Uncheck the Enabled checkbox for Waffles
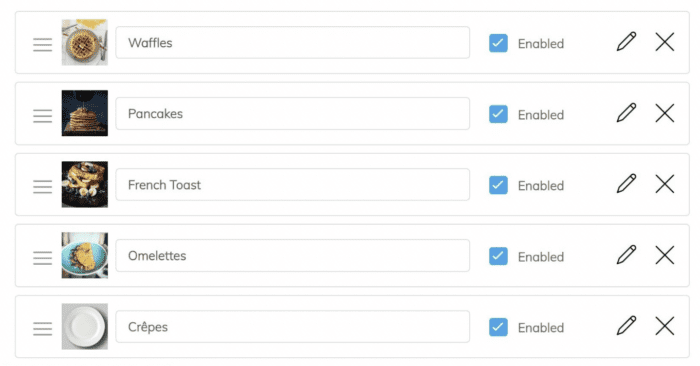 [x=498, y=43]
